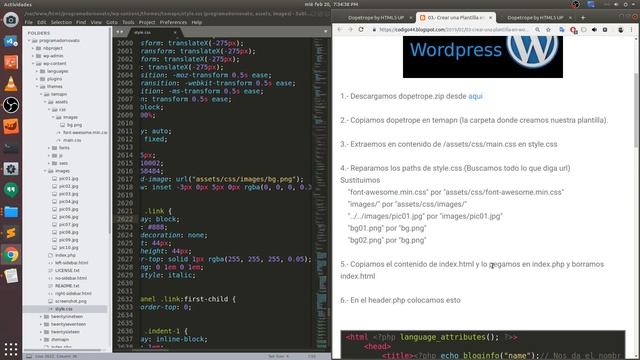The height and width of the screenshot is (360, 640).
Task: Open the File menu in Sublime Text
Action: pos(29,22)
